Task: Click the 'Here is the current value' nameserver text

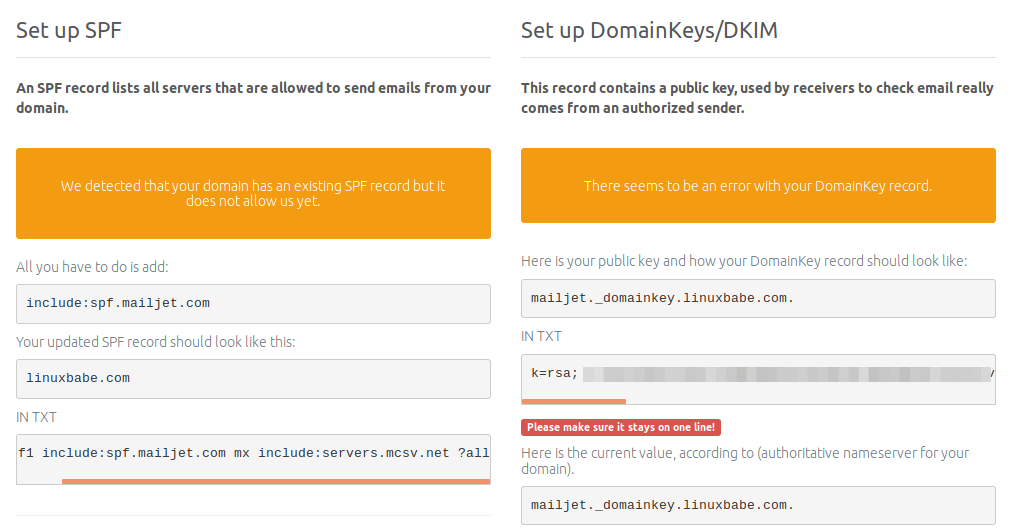Action: (x=744, y=460)
